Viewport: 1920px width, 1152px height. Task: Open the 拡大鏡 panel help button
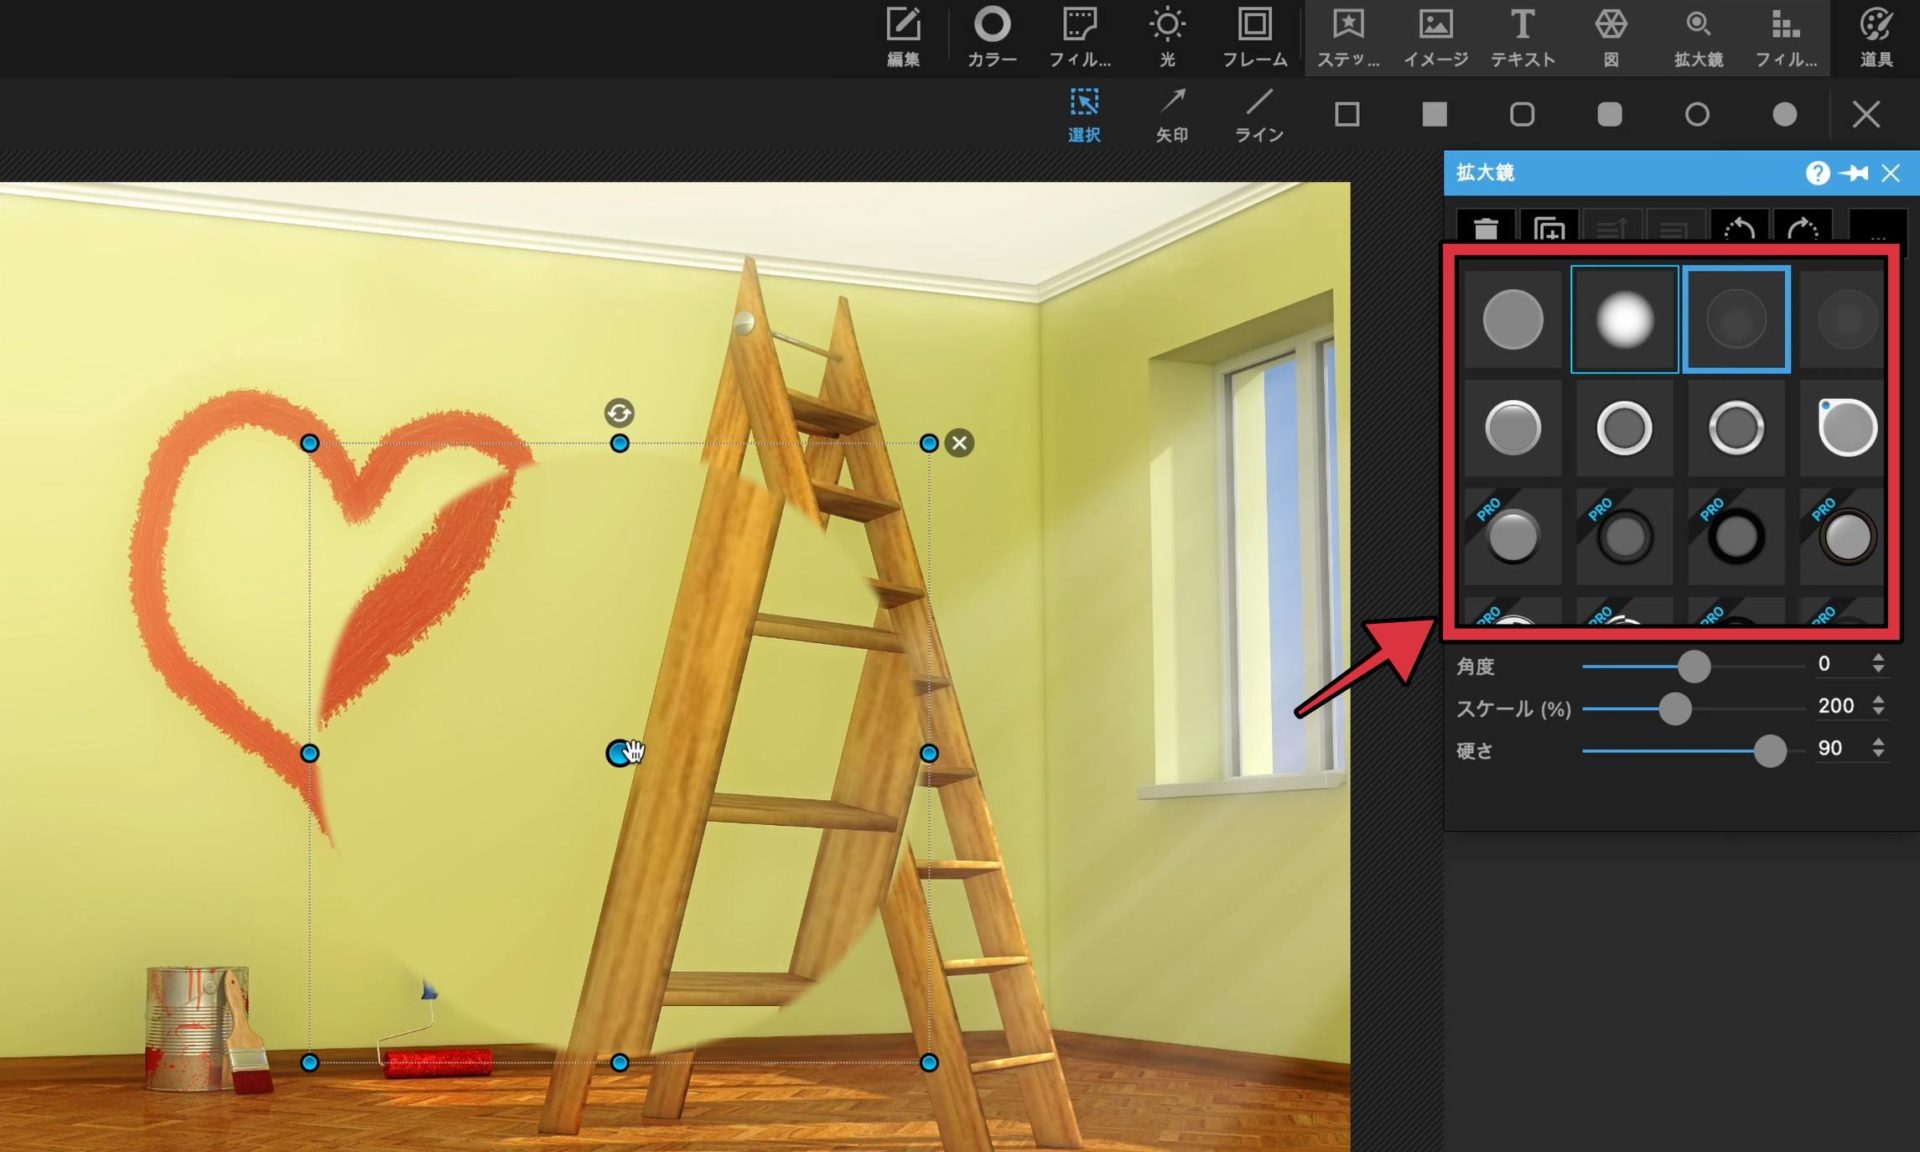[x=1817, y=173]
